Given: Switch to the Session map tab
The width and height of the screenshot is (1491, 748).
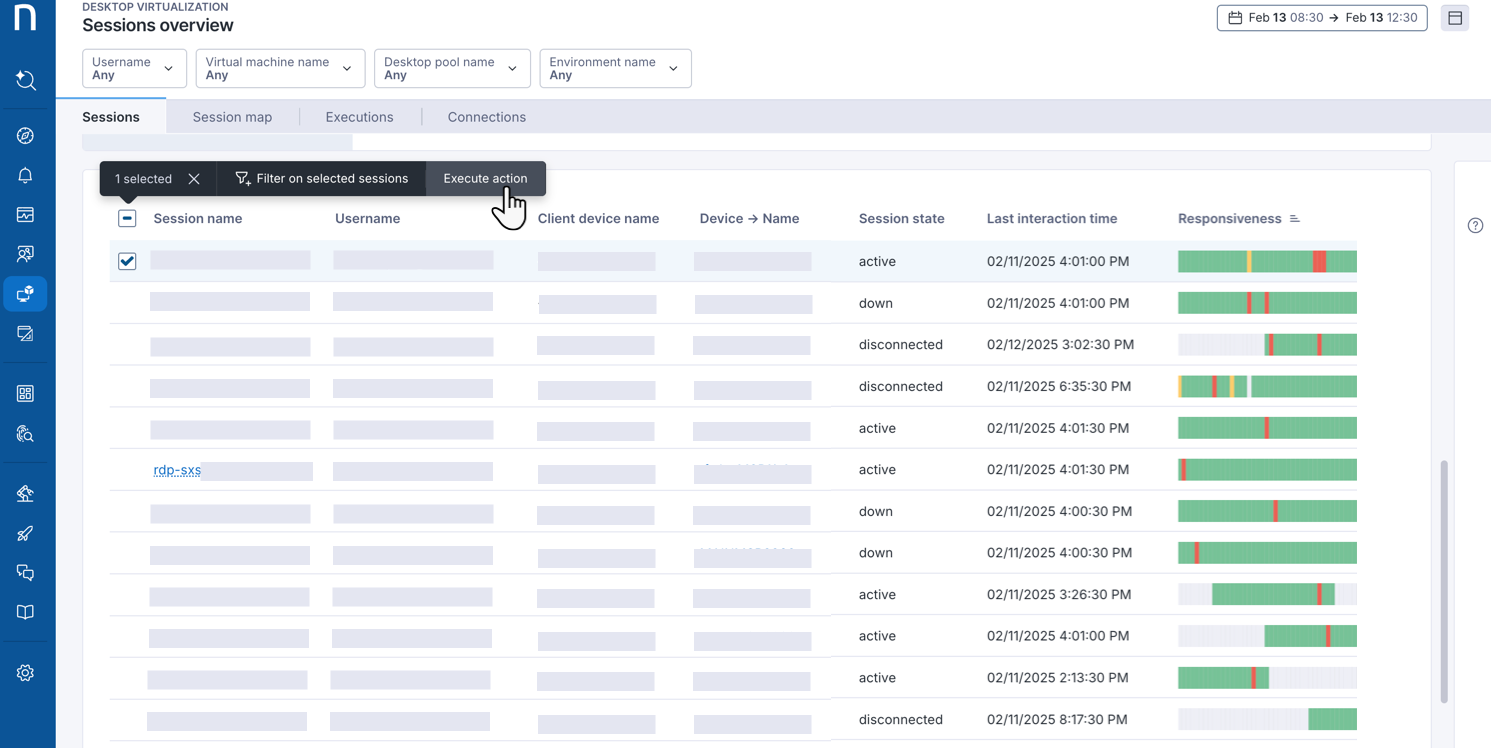Looking at the screenshot, I should tap(232, 117).
